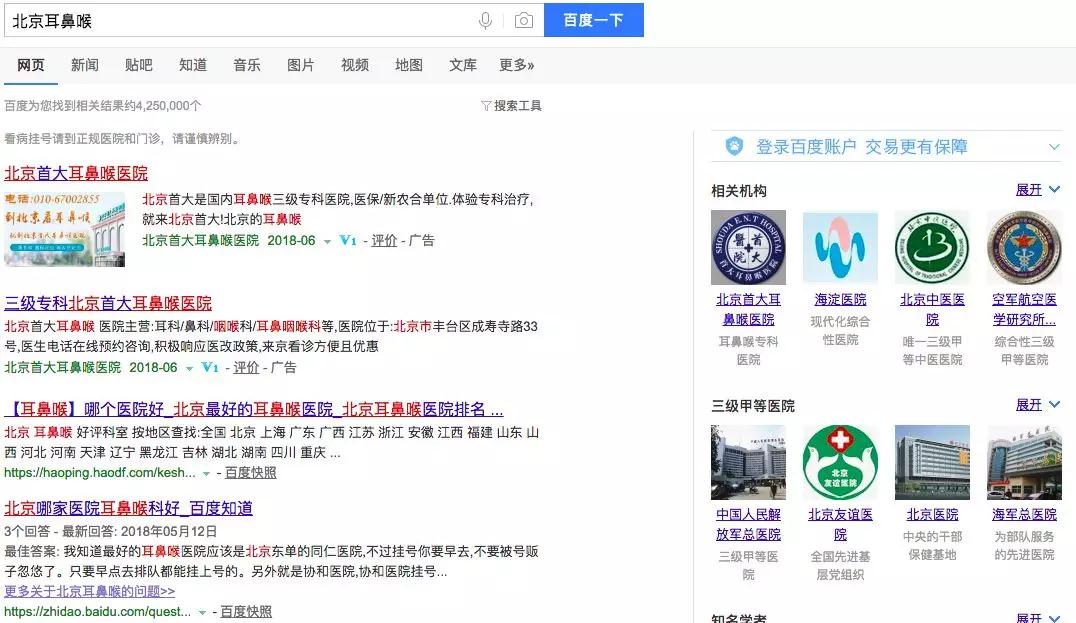
Task: Switch to the 音乐 tab
Action: tap(247, 65)
